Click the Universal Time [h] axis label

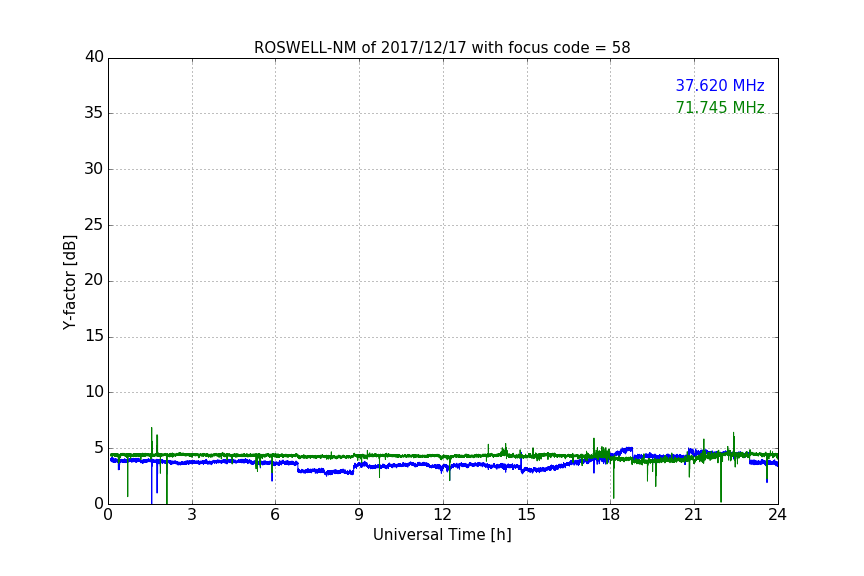tap(442, 535)
